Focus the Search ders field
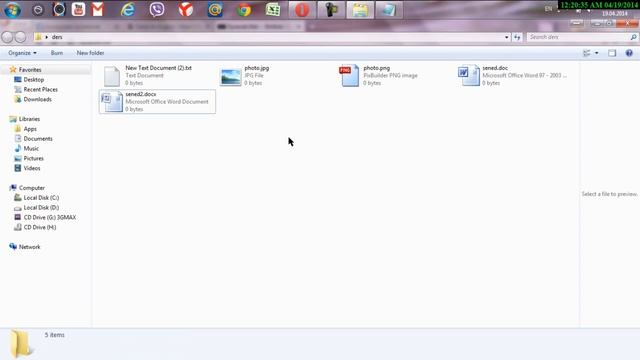Viewport: 640px width, 360px height. [x=578, y=37]
